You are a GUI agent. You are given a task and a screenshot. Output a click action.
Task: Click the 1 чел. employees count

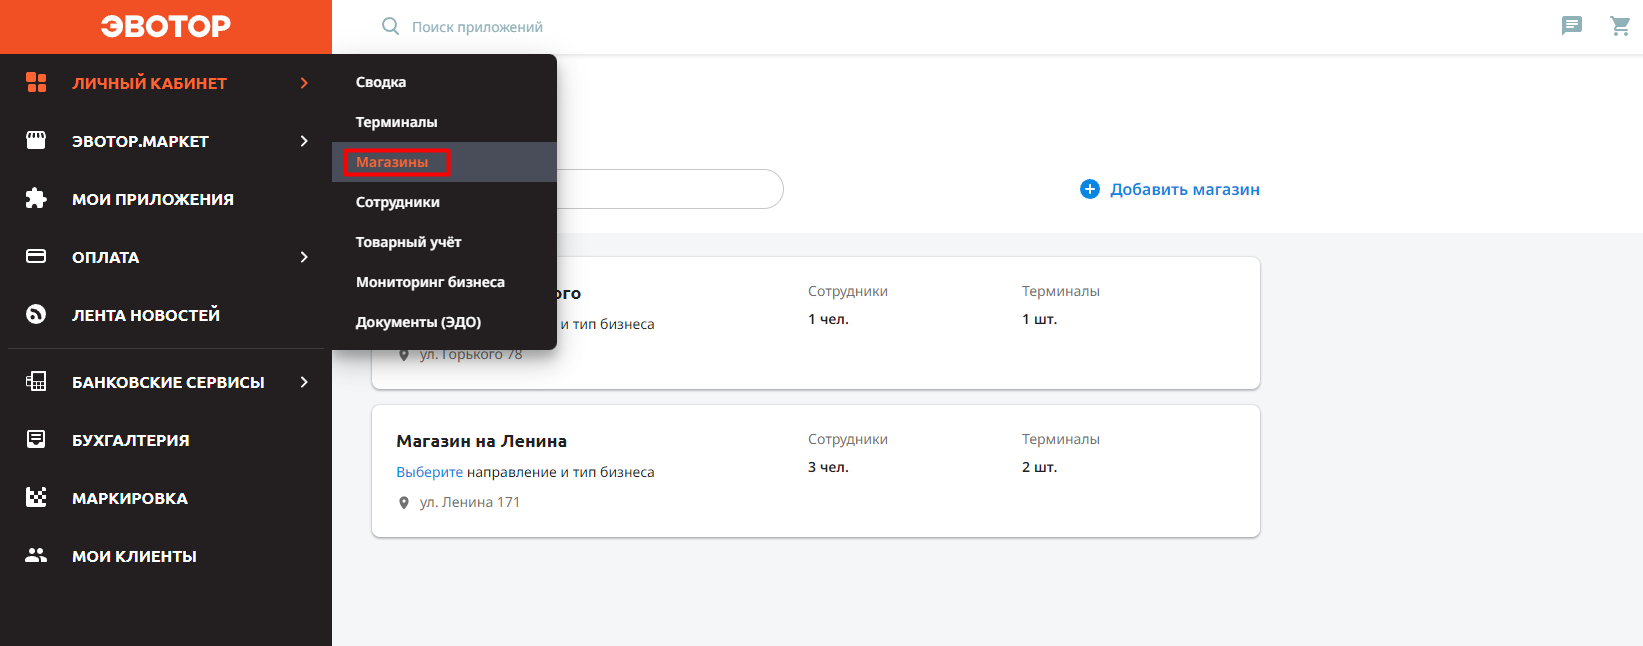point(828,319)
